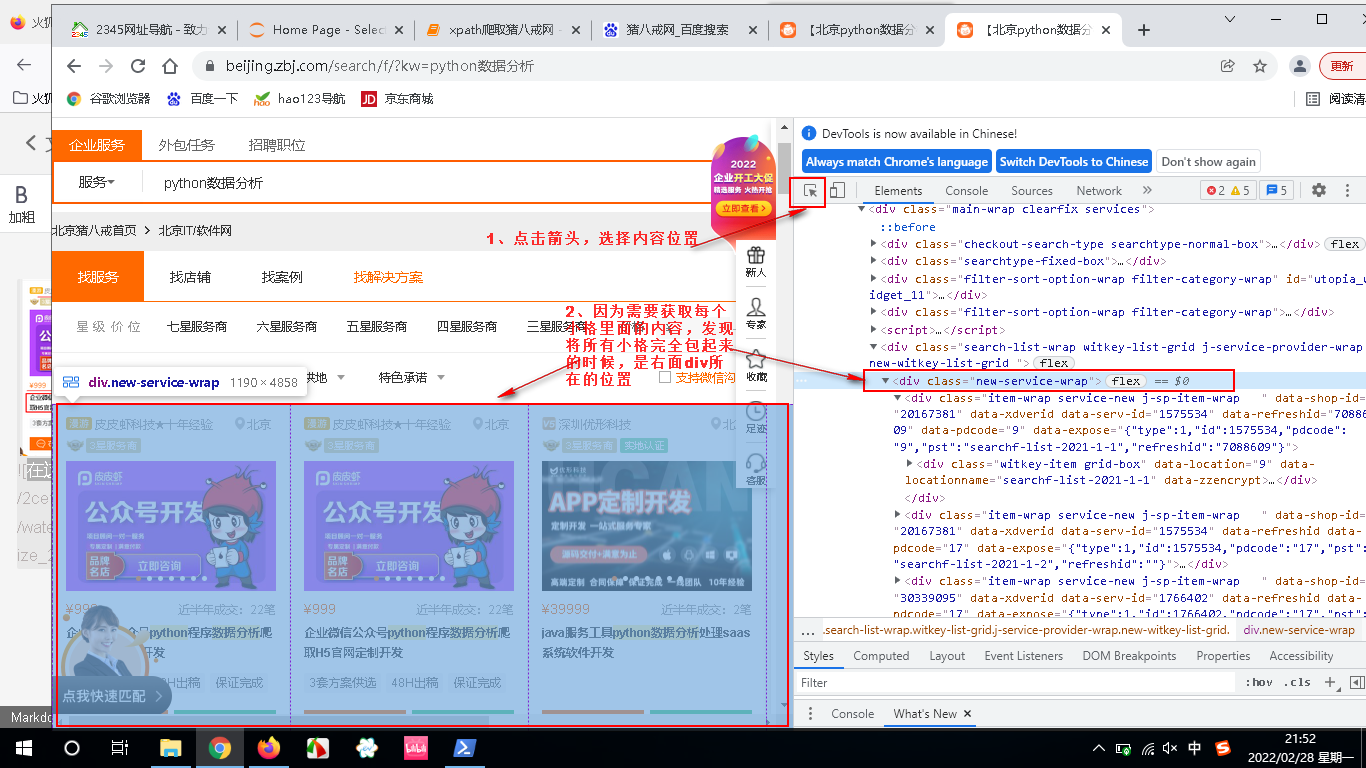Viewport: 1366px width, 768px height.
Task: Open the DOM Breakpoints tab
Action: (x=1129, y=656)
